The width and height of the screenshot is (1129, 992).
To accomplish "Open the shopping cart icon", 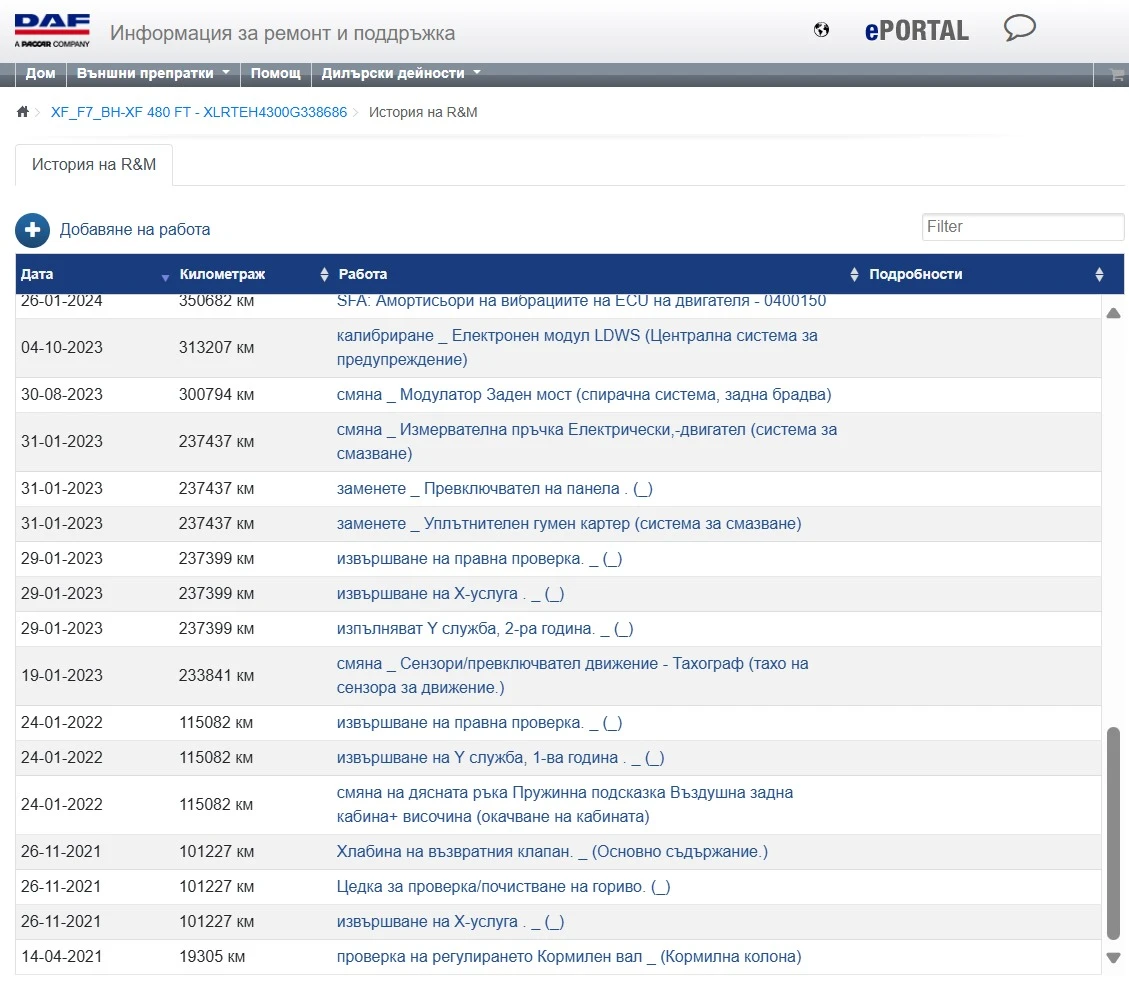I will click(1117, 74).
